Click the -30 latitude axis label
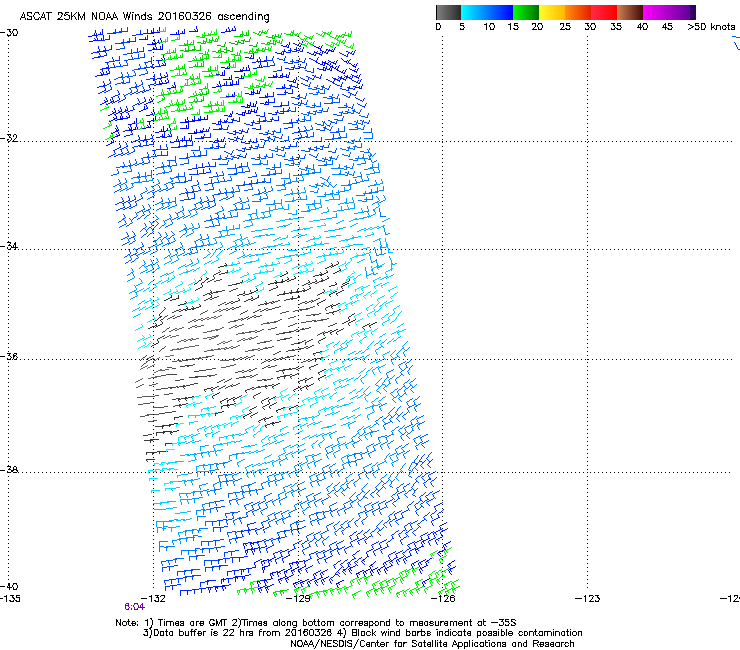 (9, 33)
